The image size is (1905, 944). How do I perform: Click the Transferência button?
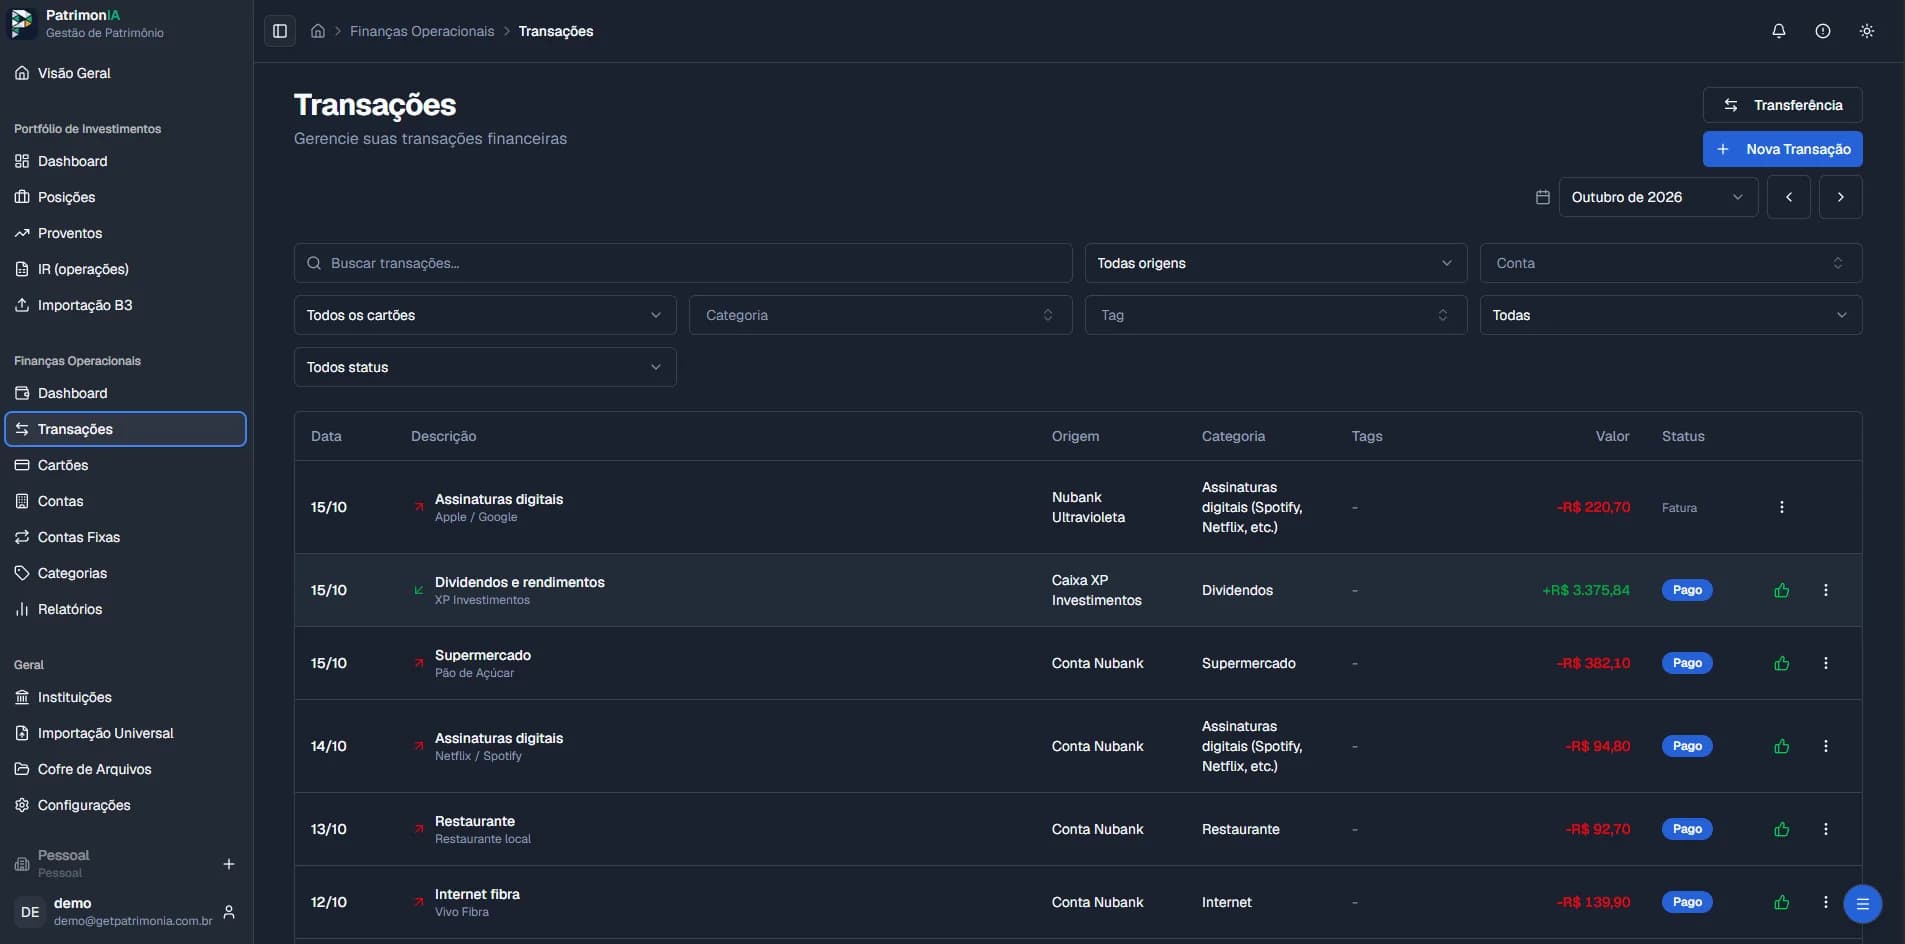point(1782,105)
